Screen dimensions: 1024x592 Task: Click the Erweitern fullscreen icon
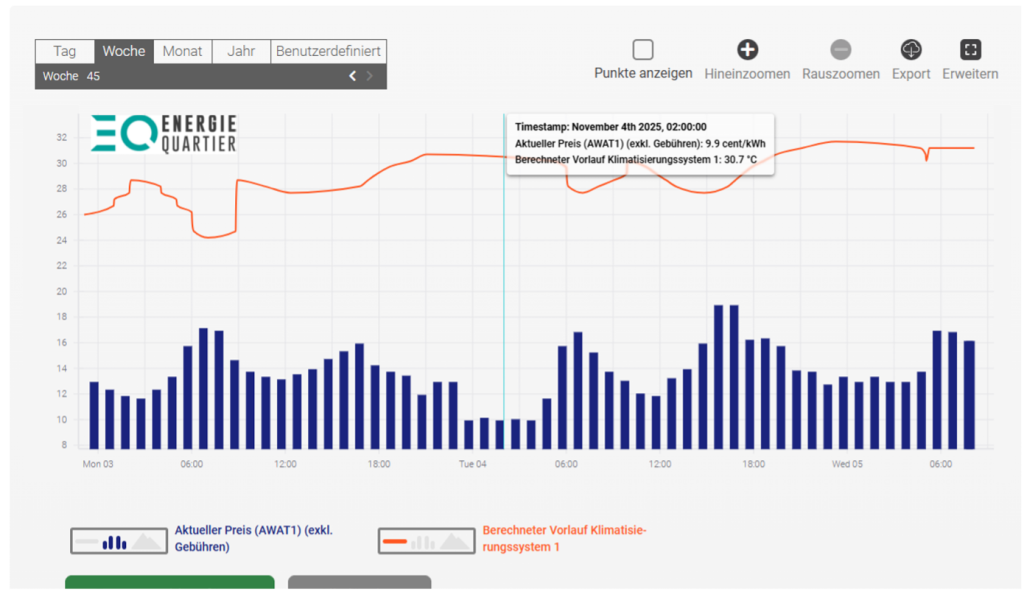click(970, 50)
